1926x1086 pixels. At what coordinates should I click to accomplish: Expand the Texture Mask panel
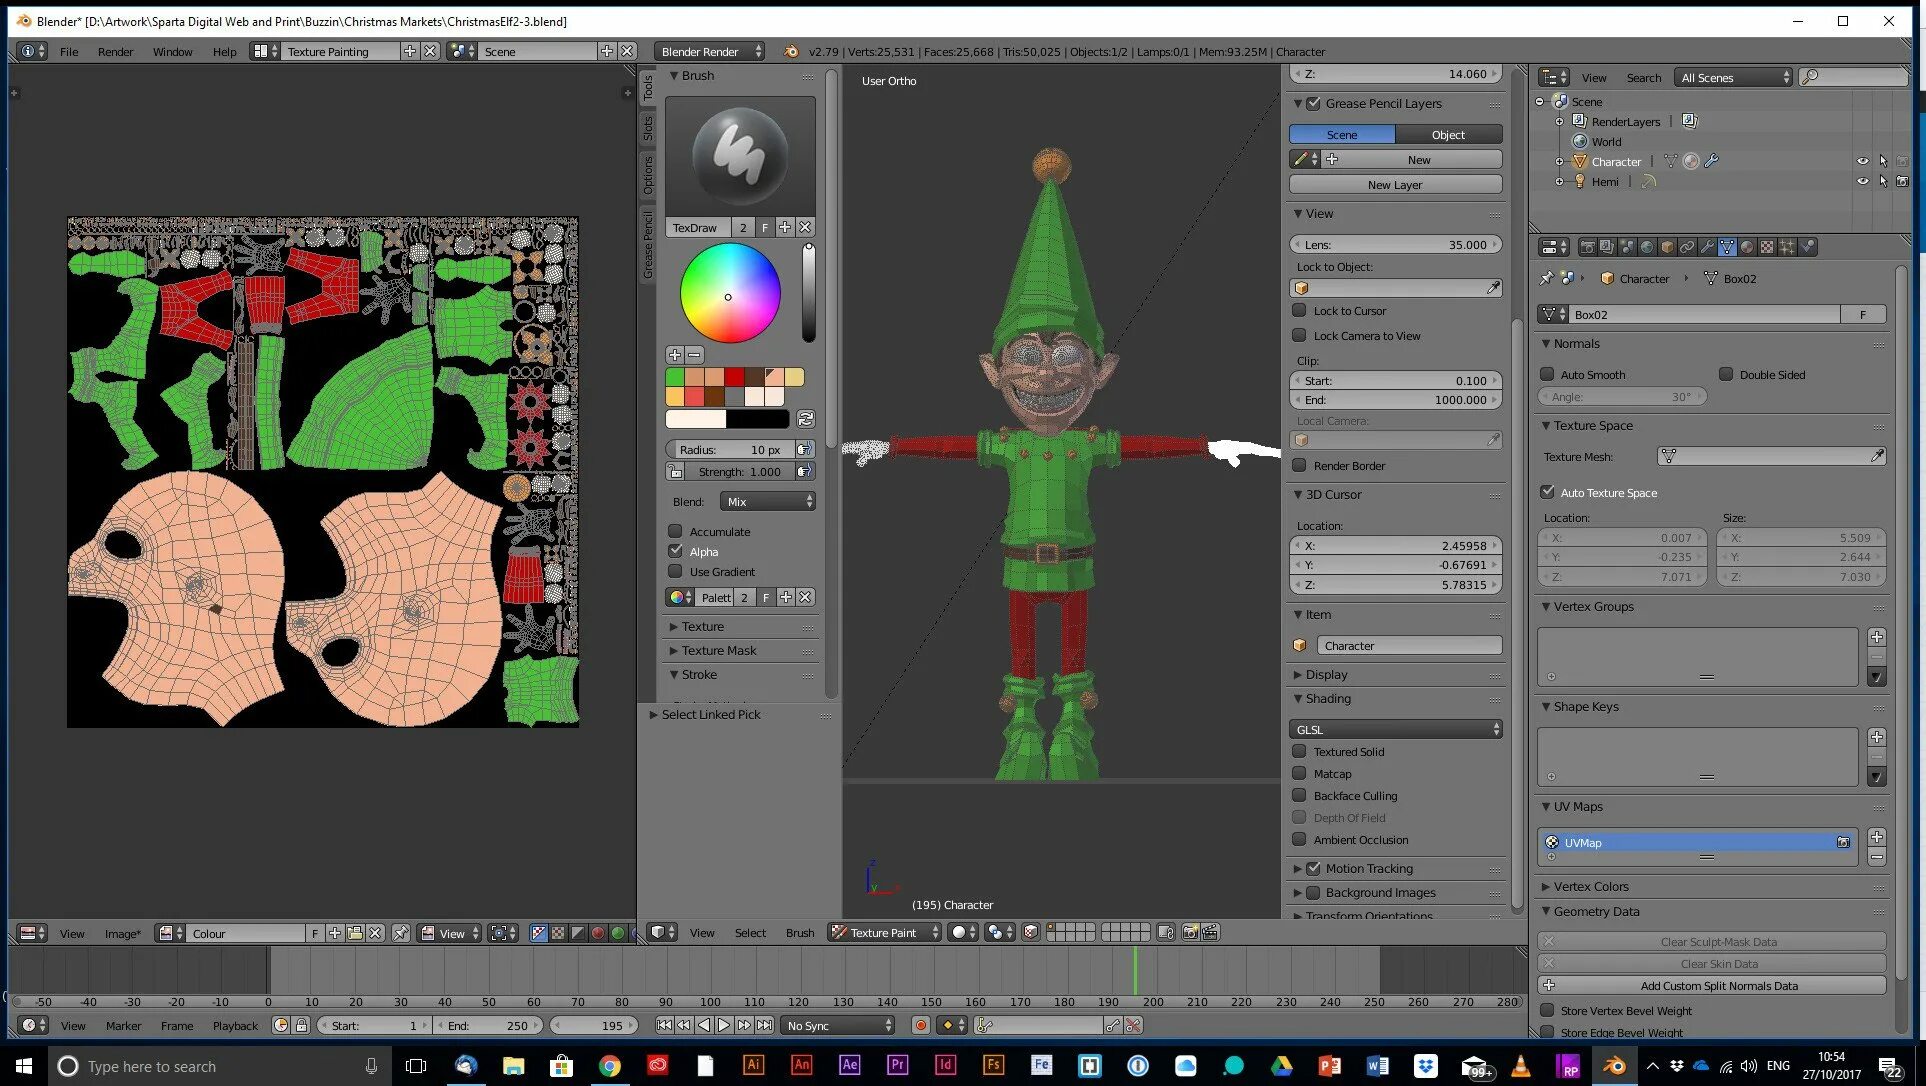tap(718, 650)
